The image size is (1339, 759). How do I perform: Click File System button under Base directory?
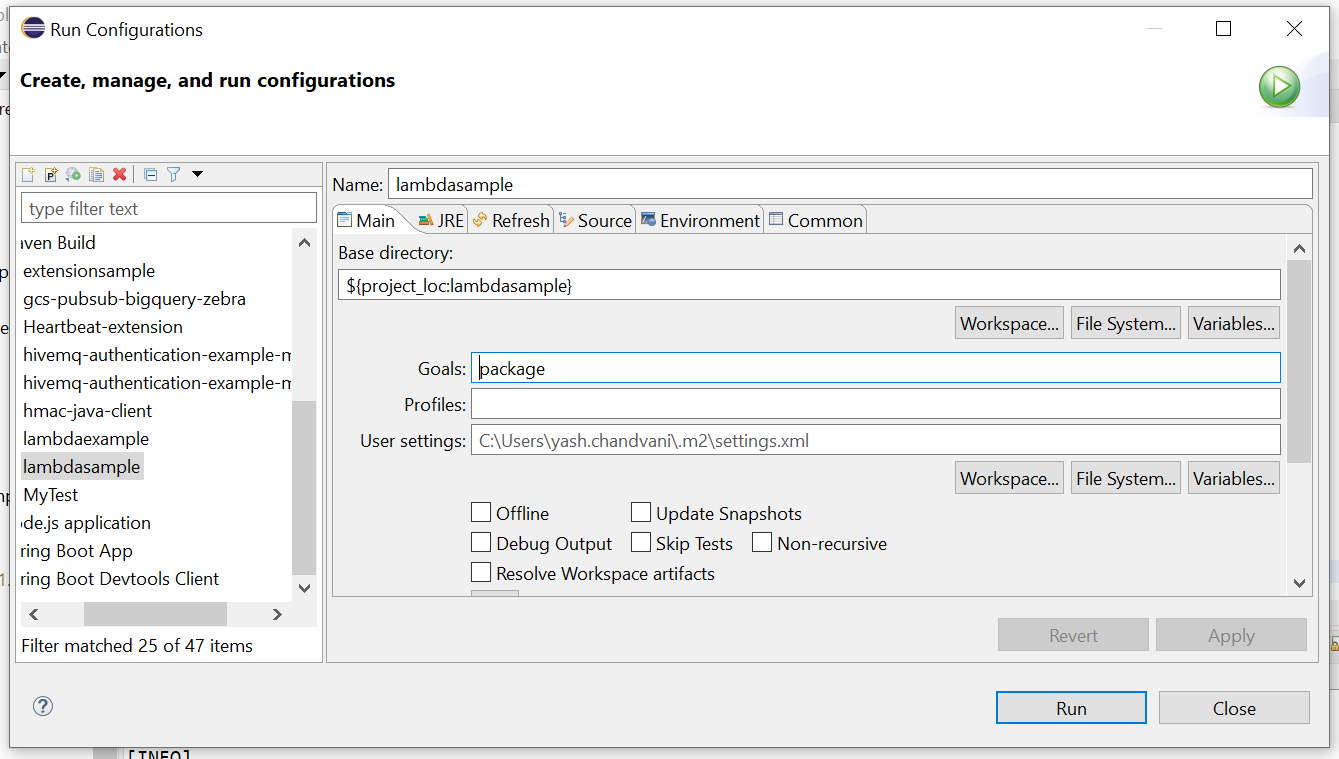1126,323
